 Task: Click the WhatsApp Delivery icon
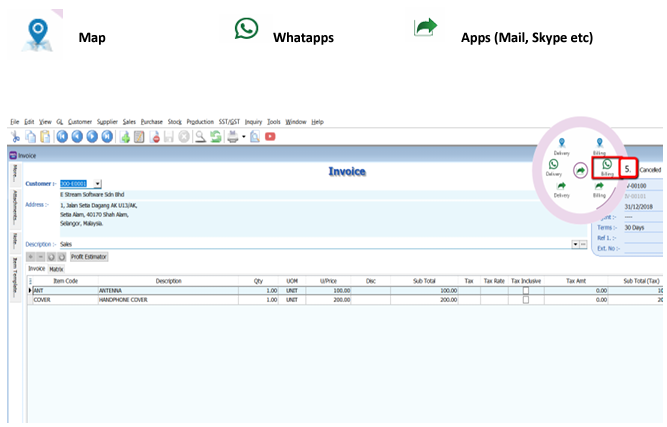553,165
